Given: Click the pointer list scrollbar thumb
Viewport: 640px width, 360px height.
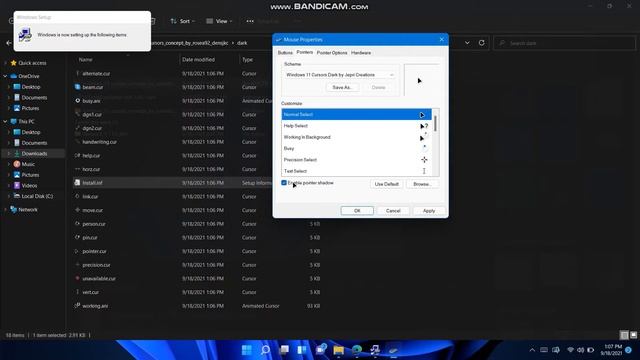Looking at the screenshot, I should click(x=436, y=123).
